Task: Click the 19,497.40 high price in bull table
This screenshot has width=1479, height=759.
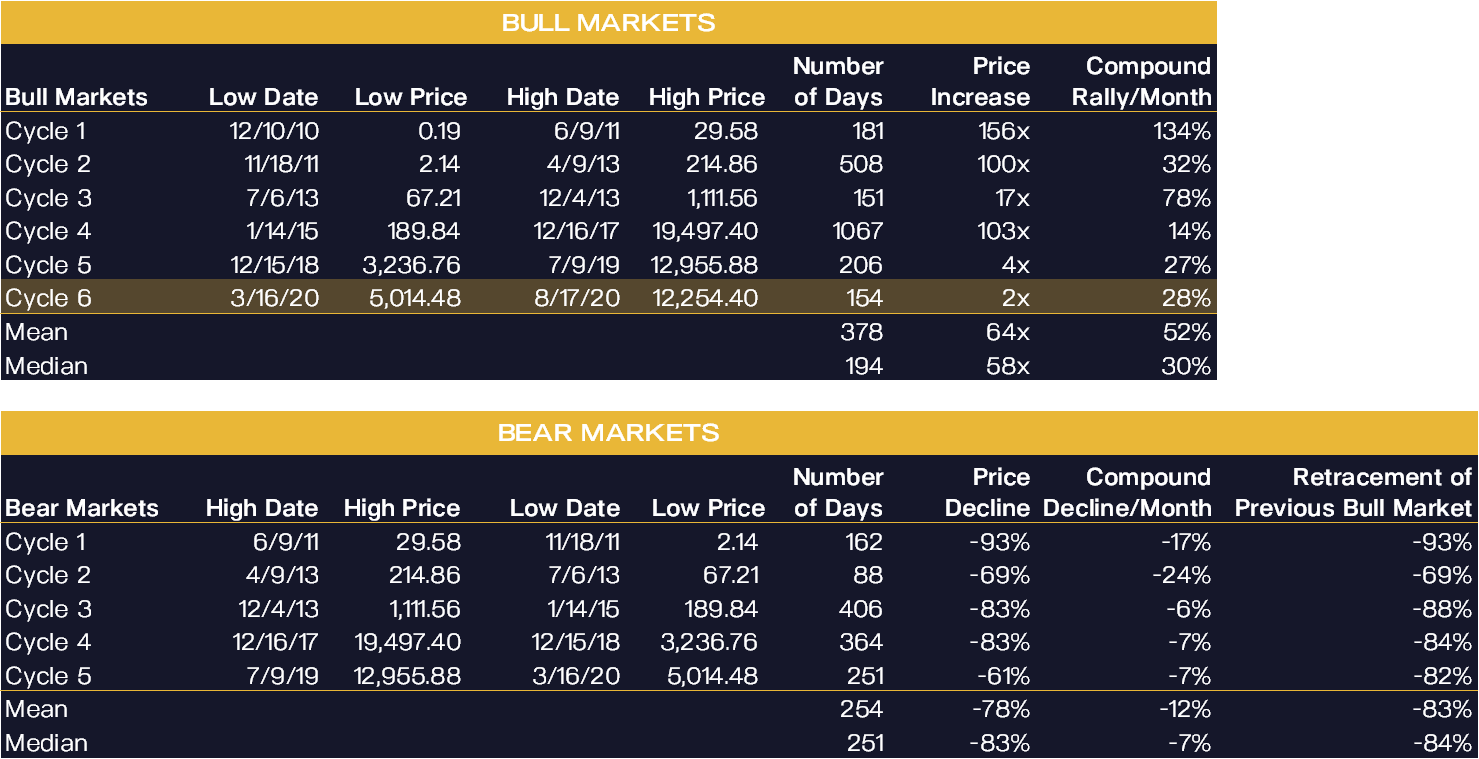Action: pos(704,231)
